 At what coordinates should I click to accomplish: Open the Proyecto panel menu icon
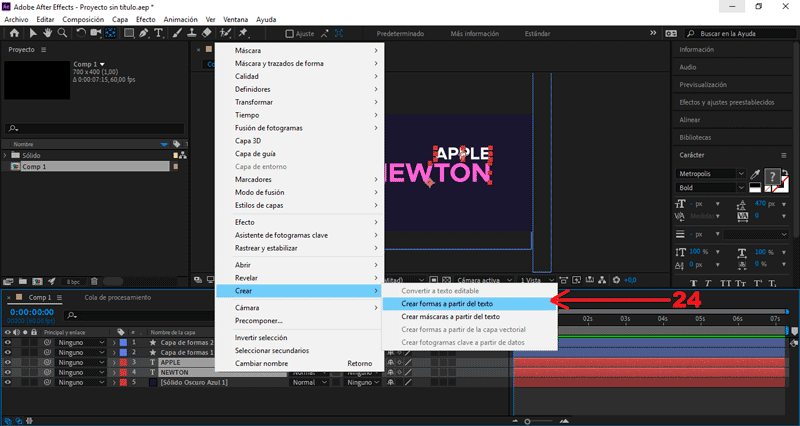tap(43, 49)
